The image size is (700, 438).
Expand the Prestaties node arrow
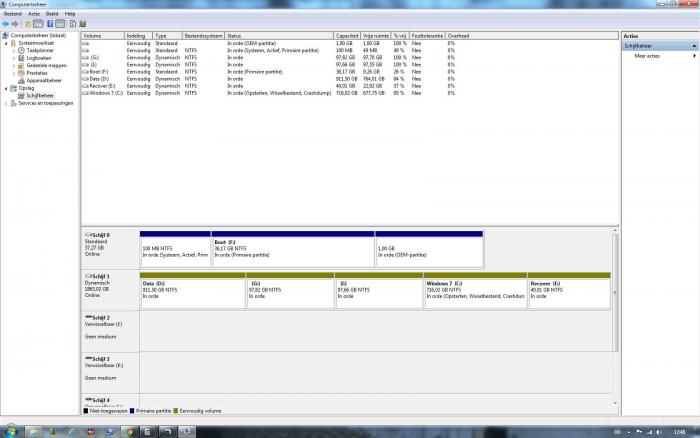(x=14, y=73)
